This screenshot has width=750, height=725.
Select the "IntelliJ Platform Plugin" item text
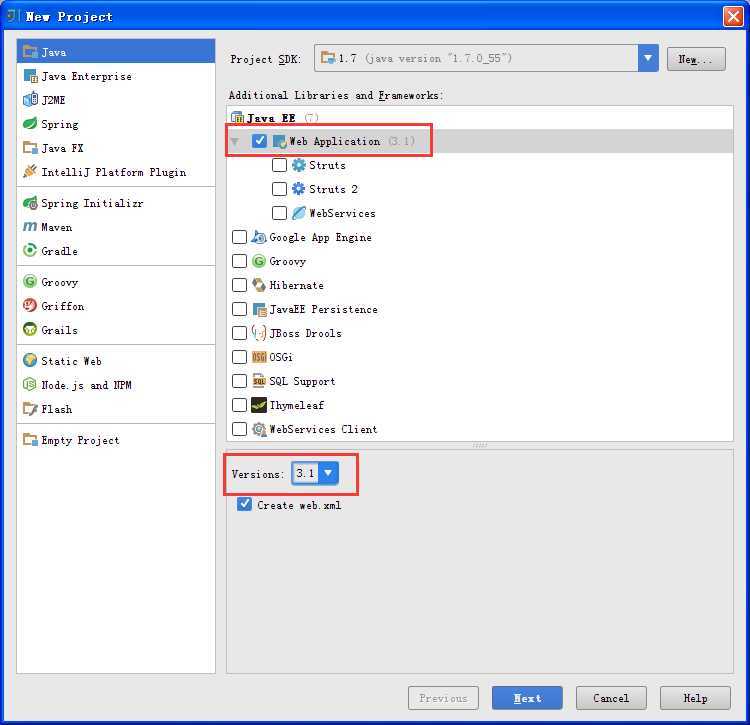[x=114, y=172]
